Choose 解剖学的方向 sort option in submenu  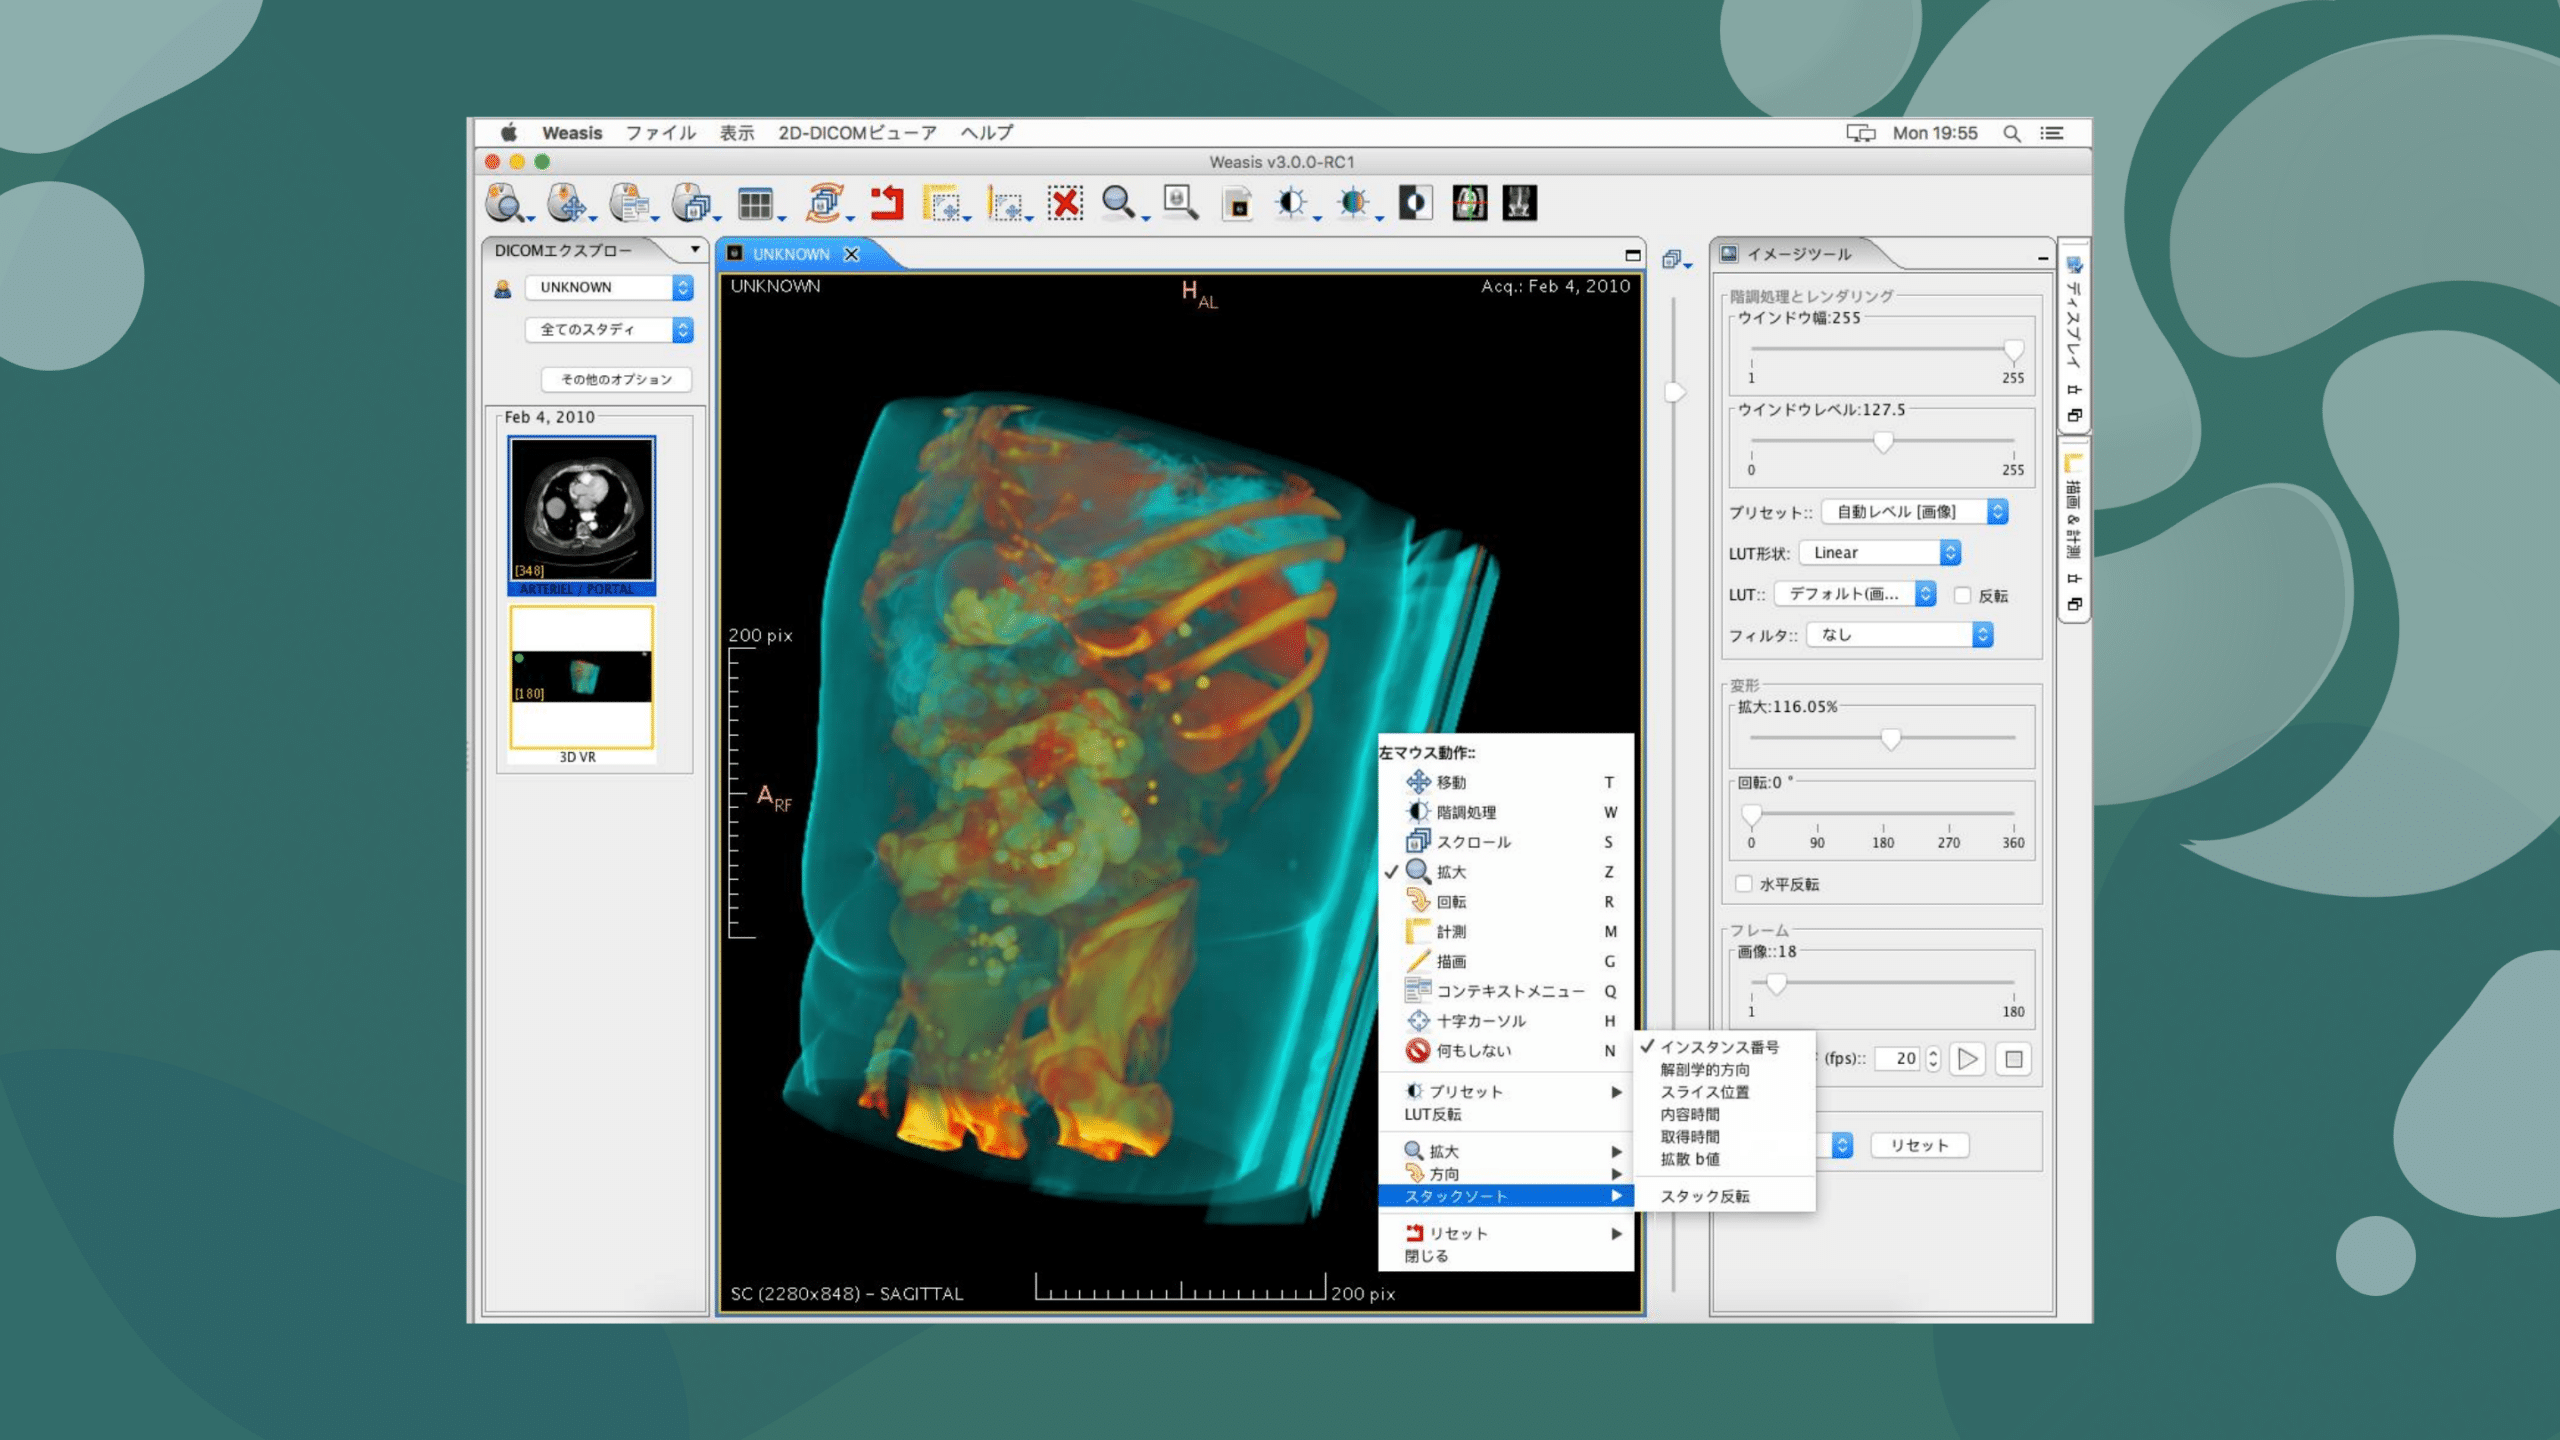tap(1705, 1070)
